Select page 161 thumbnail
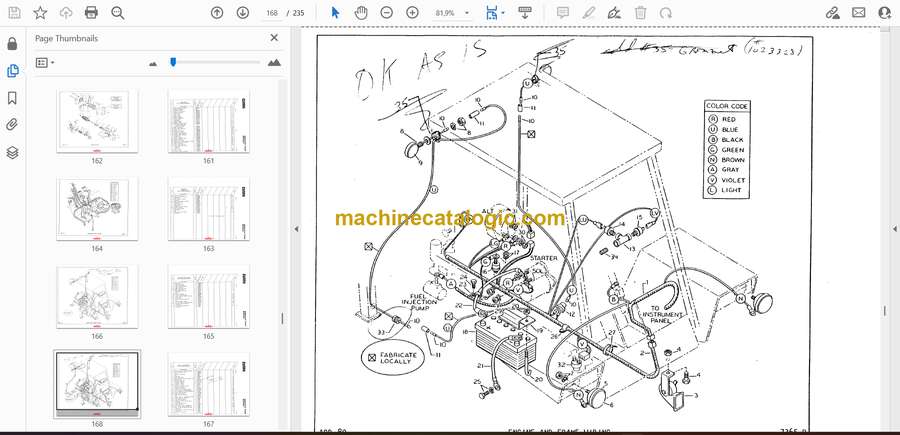Screen dimensions: 900x435 [208, 121]
